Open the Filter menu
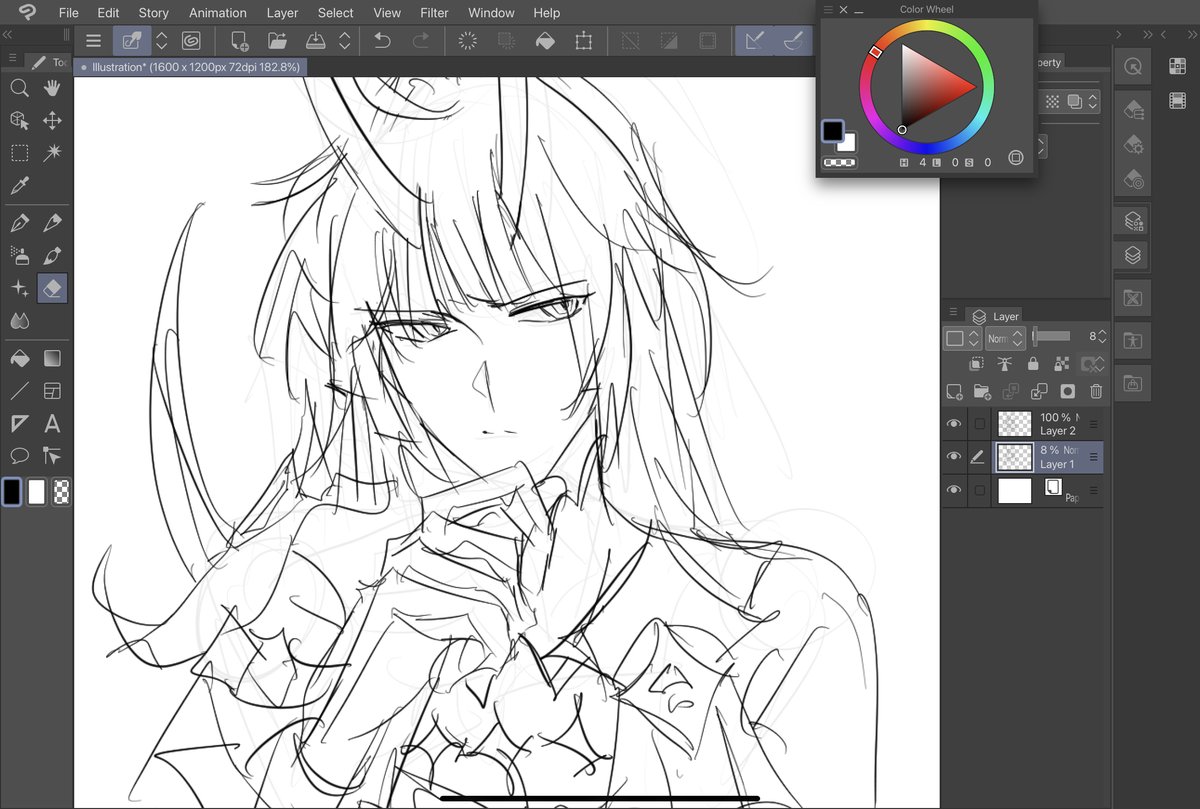 (434, 12)
